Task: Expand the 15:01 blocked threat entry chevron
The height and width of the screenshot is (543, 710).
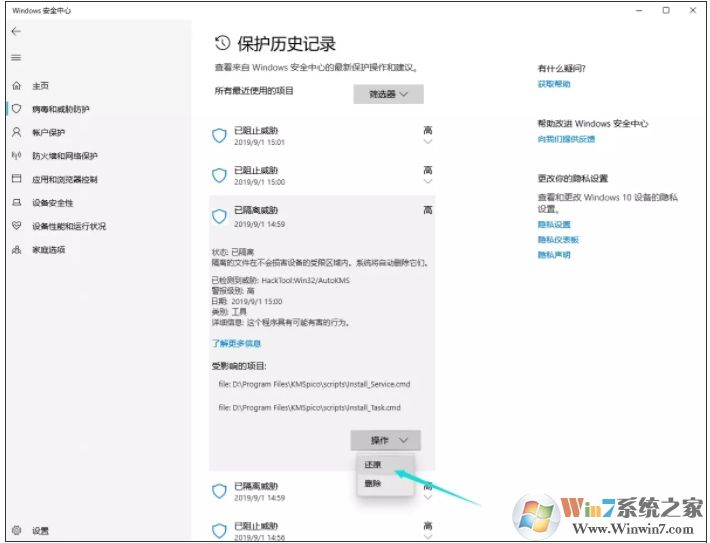Action: point(427,142)
